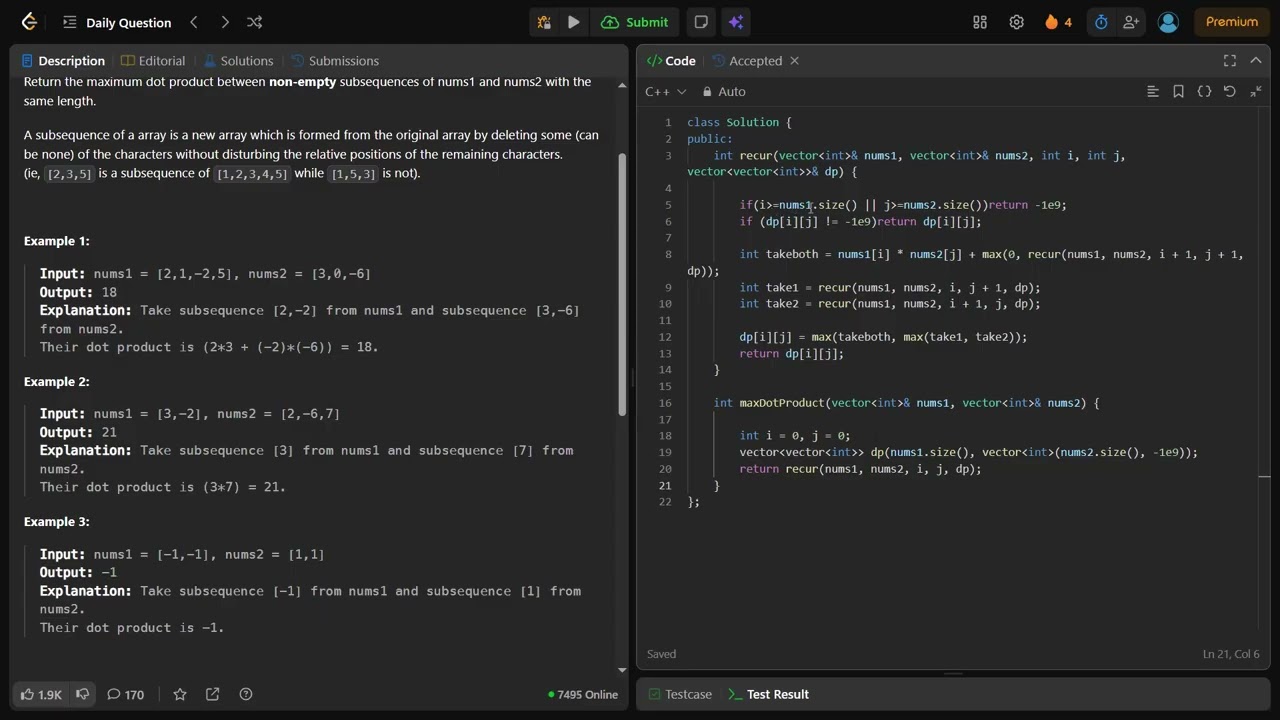Image resolution: width=1280 pixels, height=720 pixels.
Task: Click the Premium button
Action: 1232,22
